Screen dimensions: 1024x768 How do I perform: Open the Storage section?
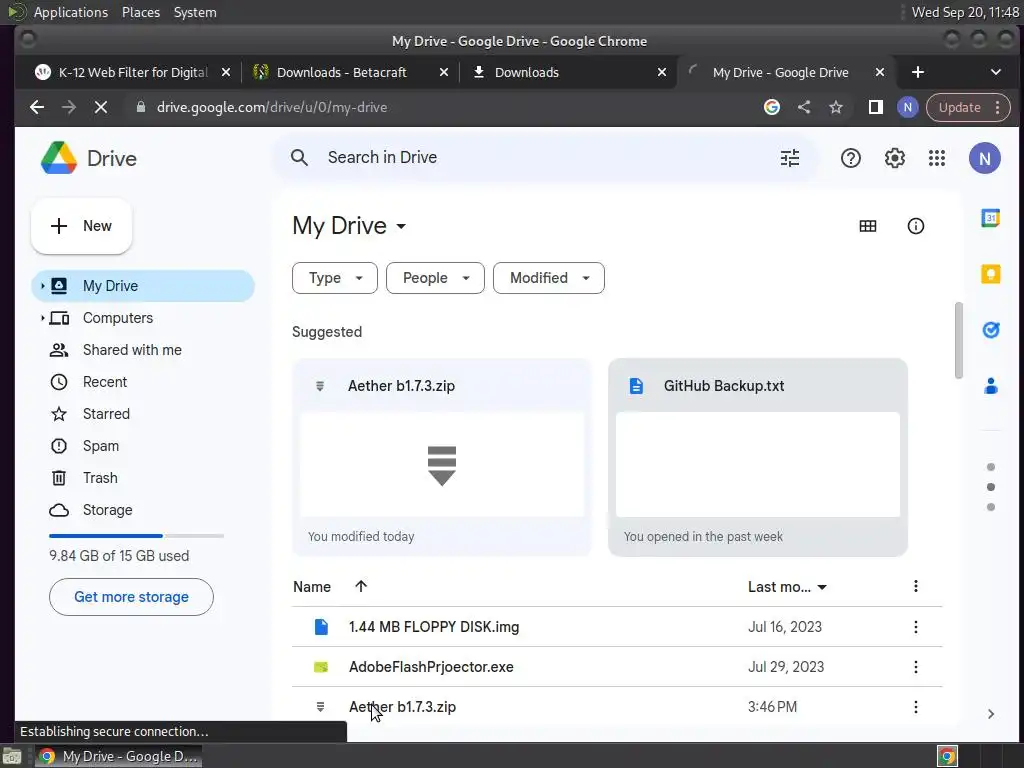point(143,510)
